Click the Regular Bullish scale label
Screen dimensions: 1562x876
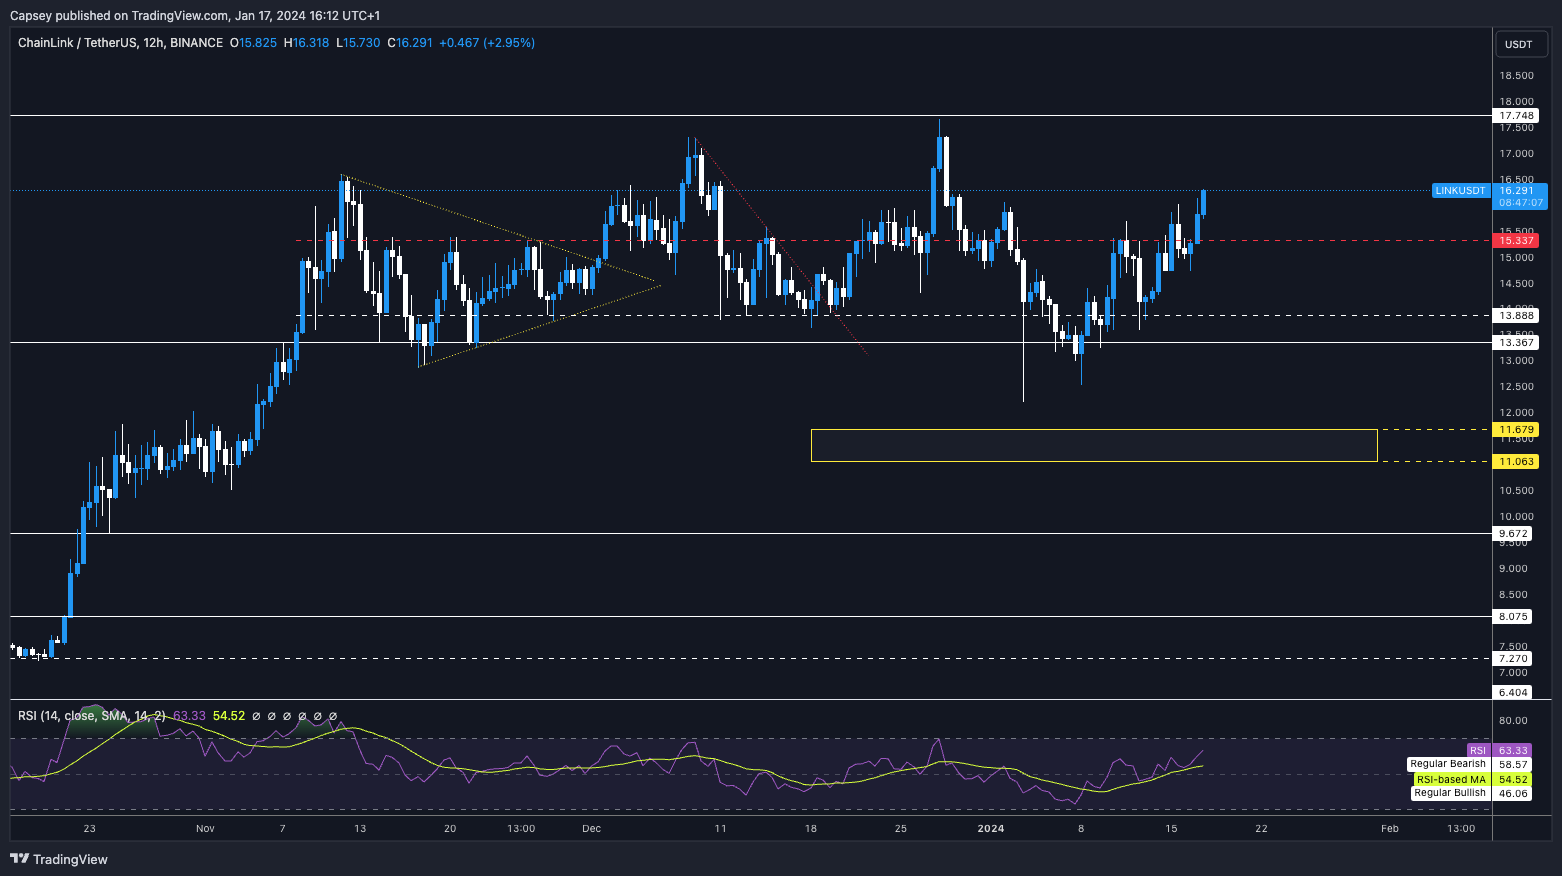(x=1450, y=793)
